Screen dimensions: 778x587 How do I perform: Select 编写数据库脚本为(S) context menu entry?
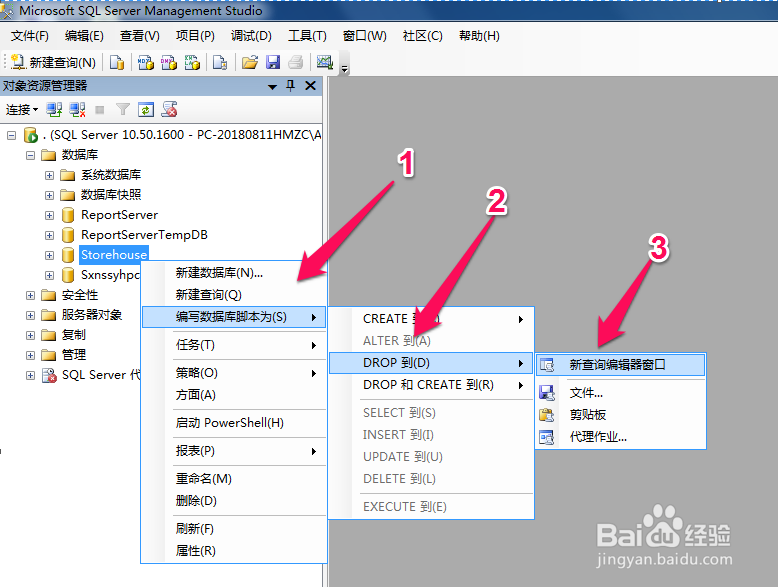point(234,317)
